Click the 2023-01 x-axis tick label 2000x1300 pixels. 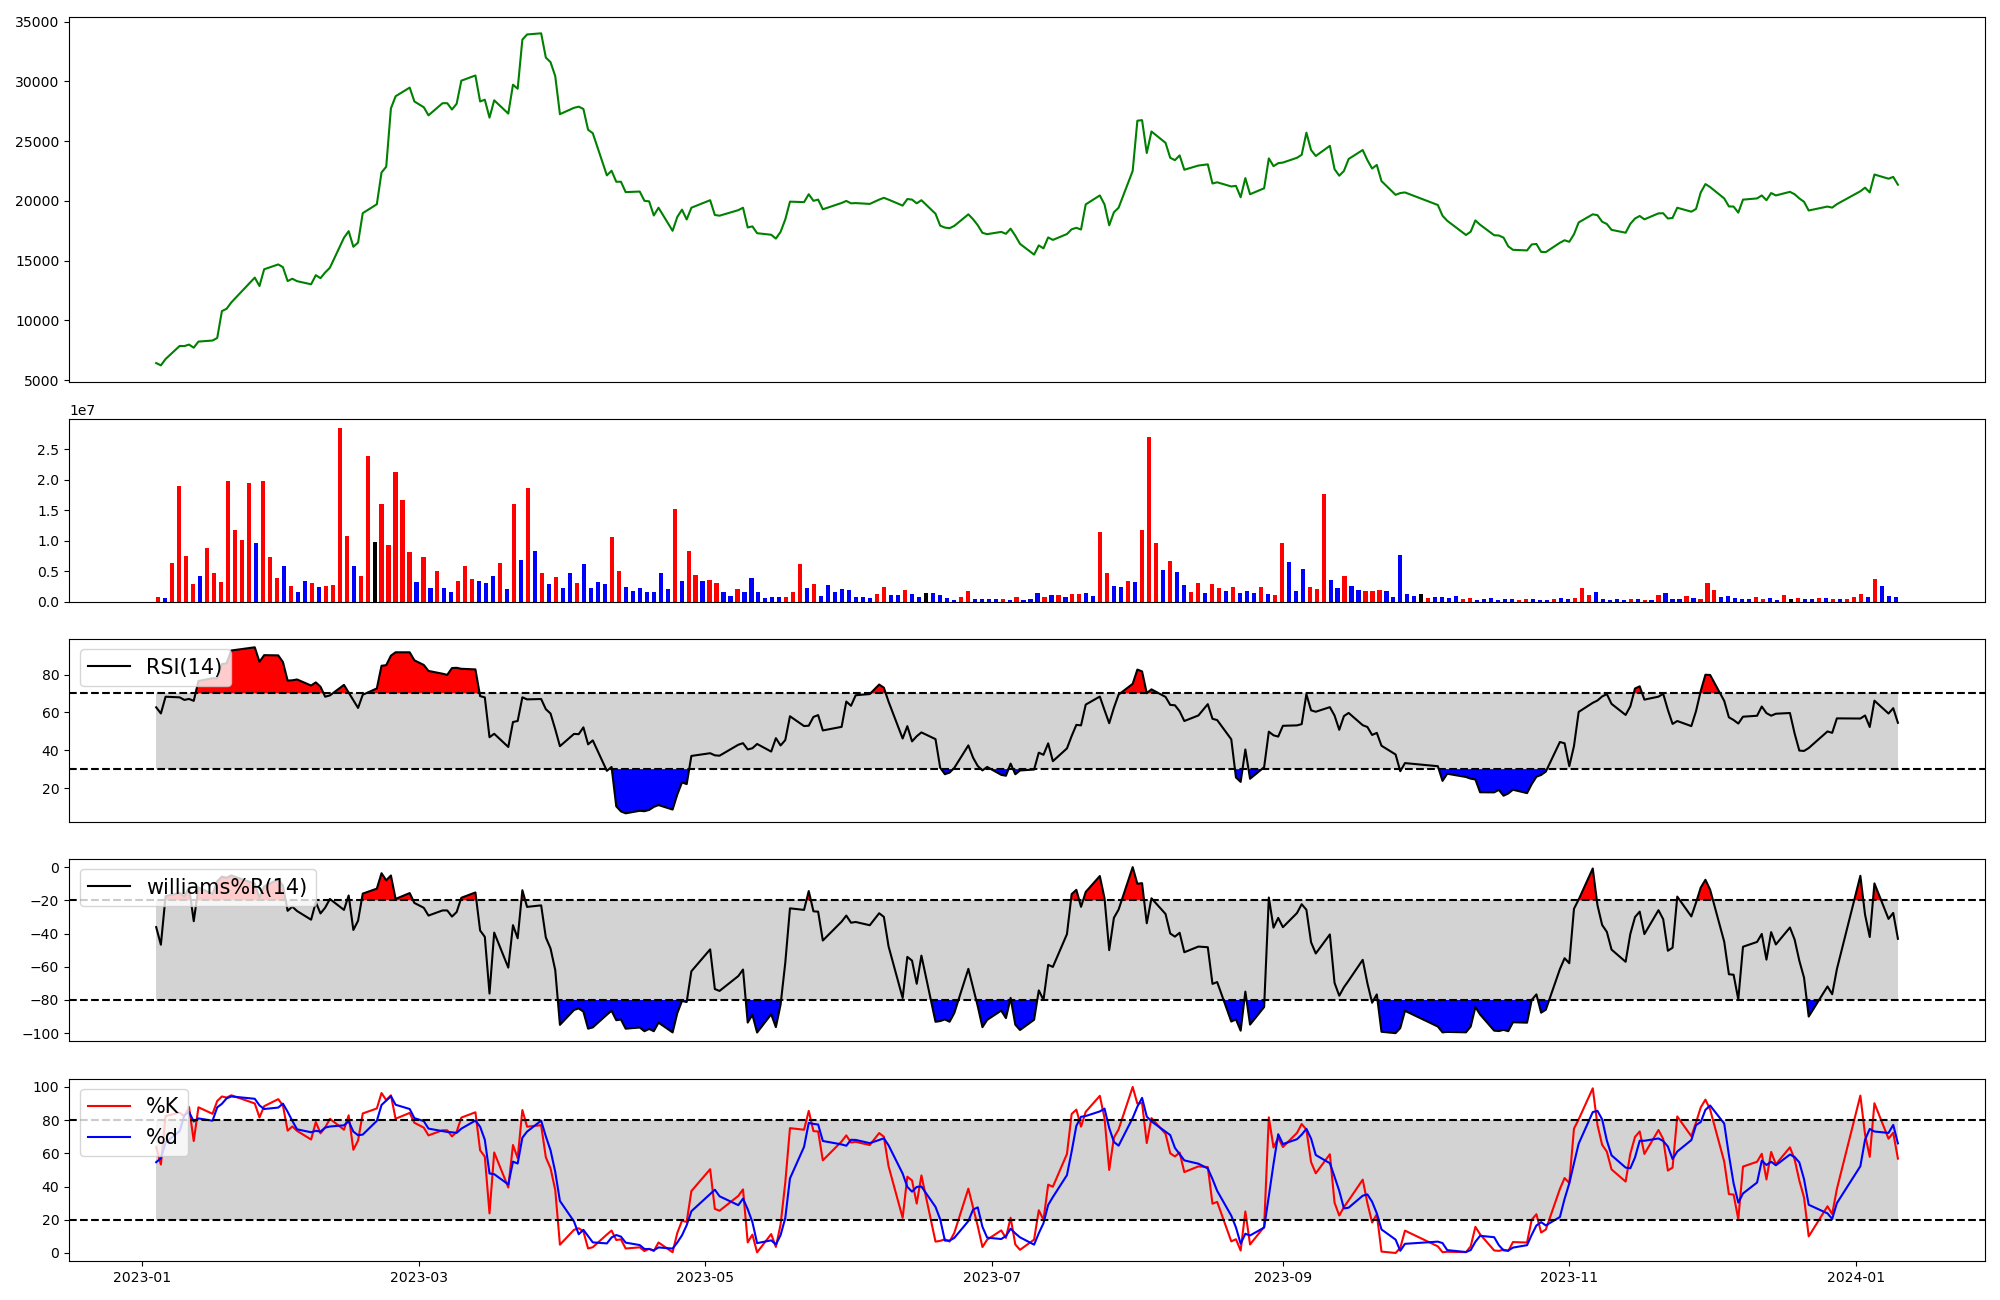click(142, 1277)
